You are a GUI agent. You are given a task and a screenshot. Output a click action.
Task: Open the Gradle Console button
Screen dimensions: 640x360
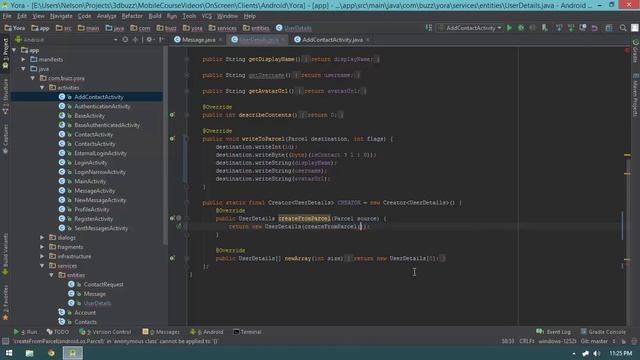pyautogui.click(x=603, y=332)
